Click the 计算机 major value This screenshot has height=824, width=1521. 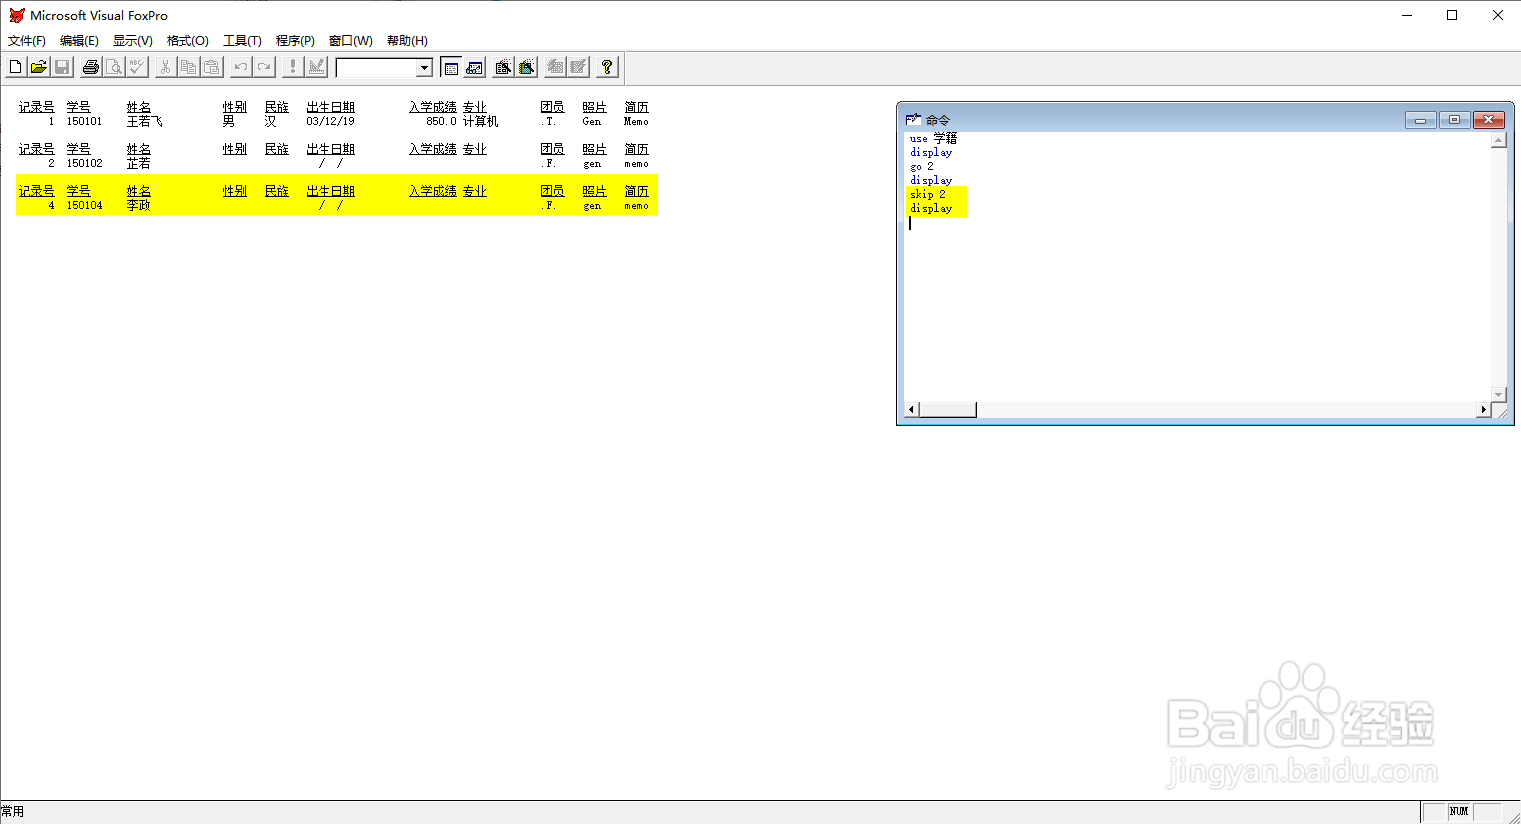pyautogui.click(x=480, y=122)
